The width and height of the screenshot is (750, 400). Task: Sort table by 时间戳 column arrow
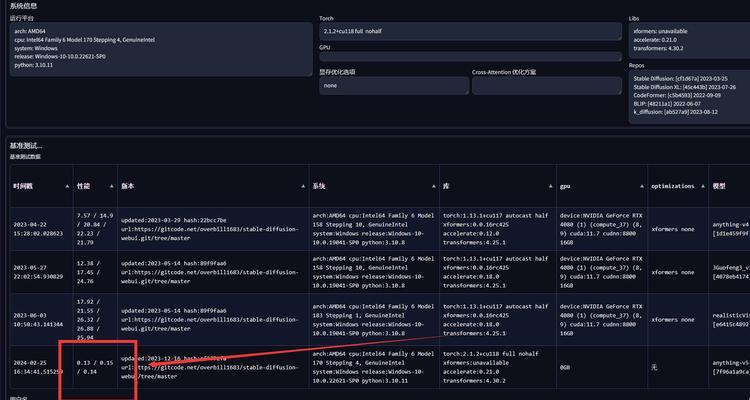click(67, 186)
